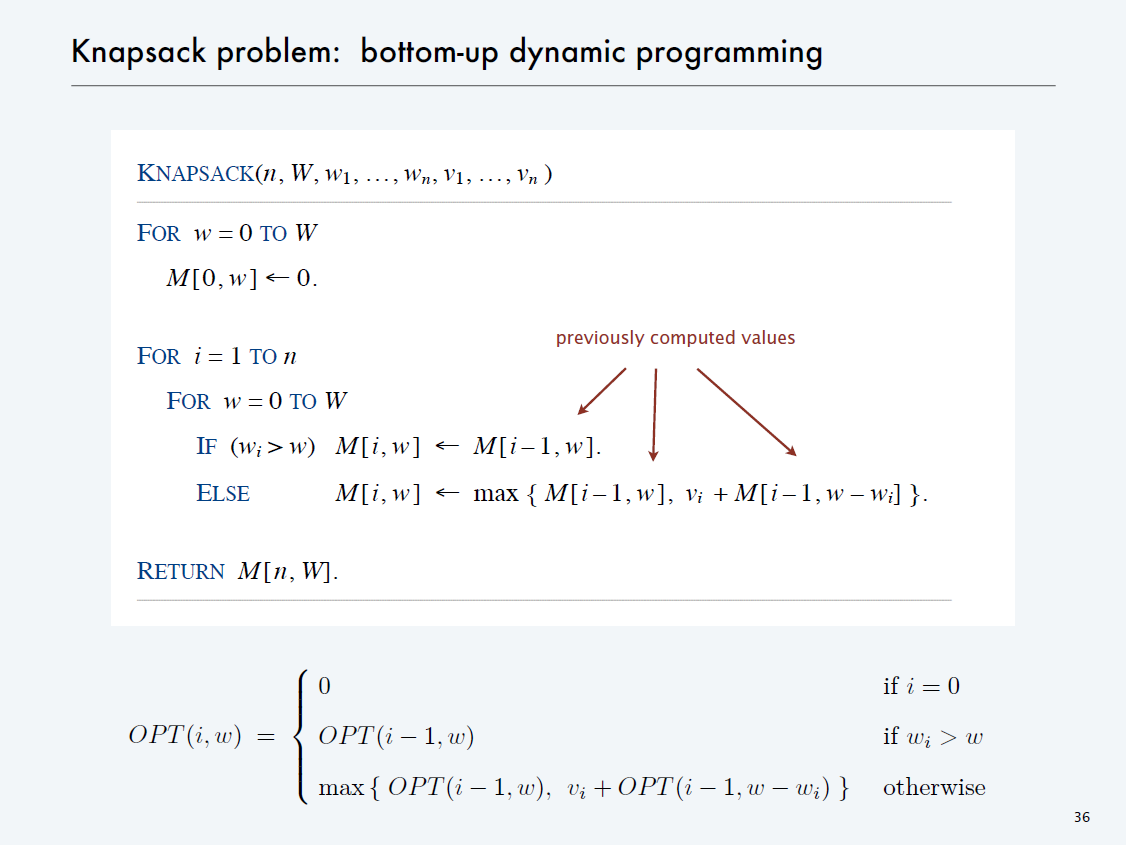Select the 'if i = 0' condition
The width and height of the screenshot is (1126, 845).
[921, 686]
